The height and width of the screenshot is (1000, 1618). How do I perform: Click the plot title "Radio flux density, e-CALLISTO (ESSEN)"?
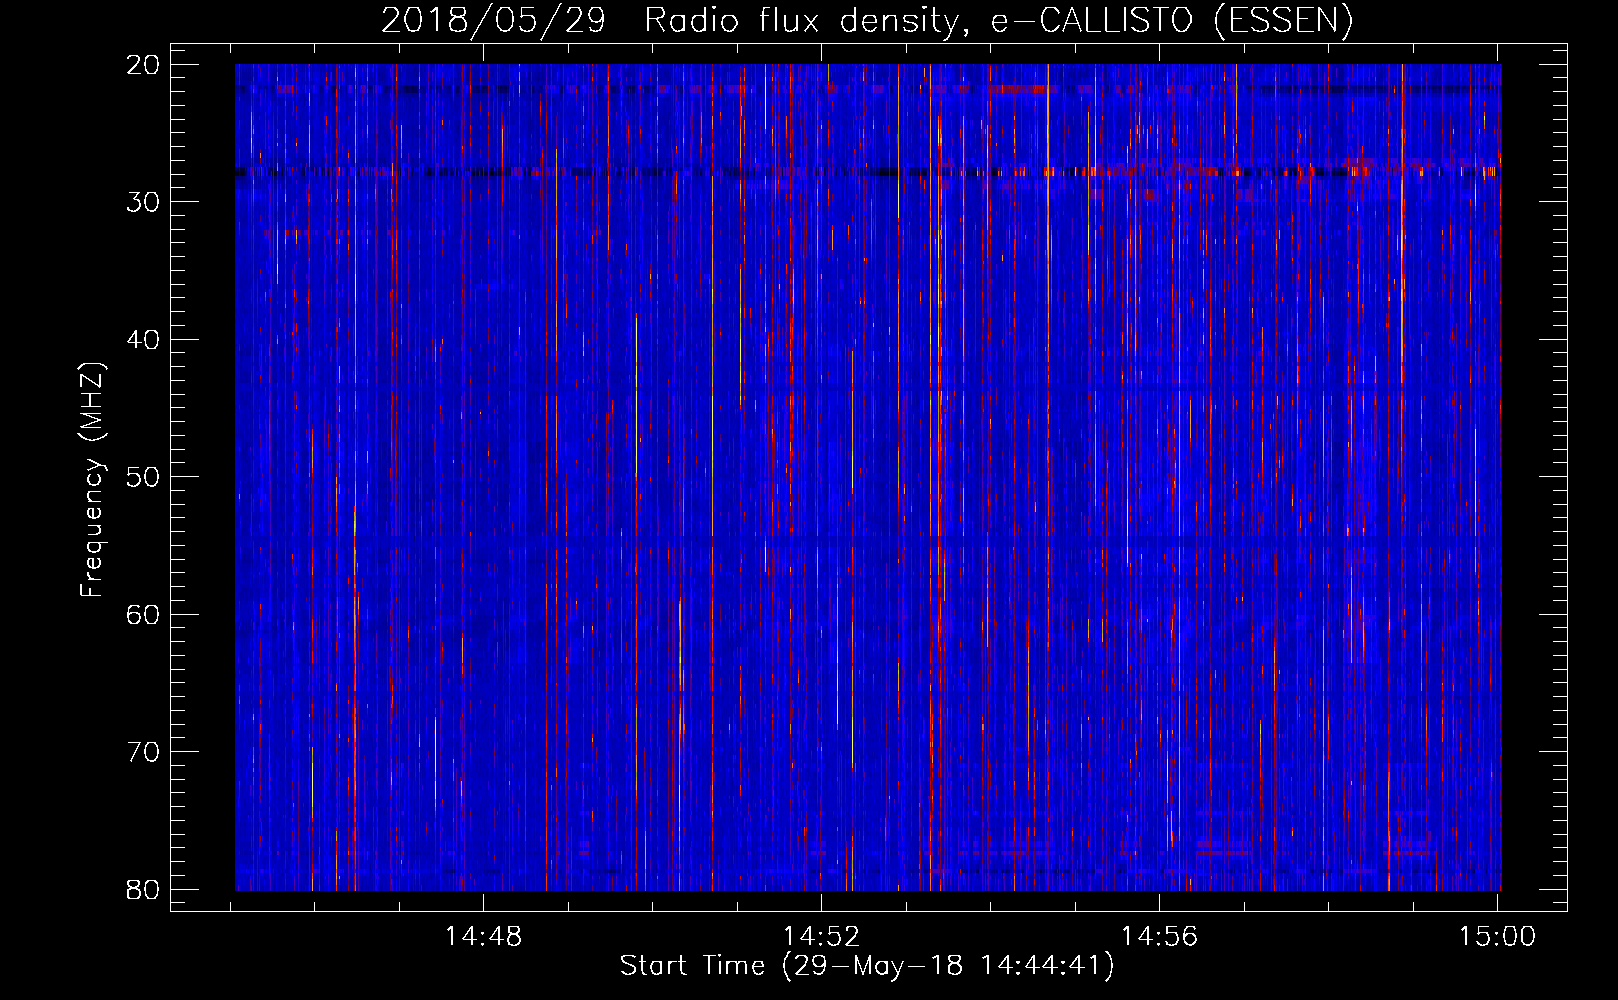tap(998, 20)
